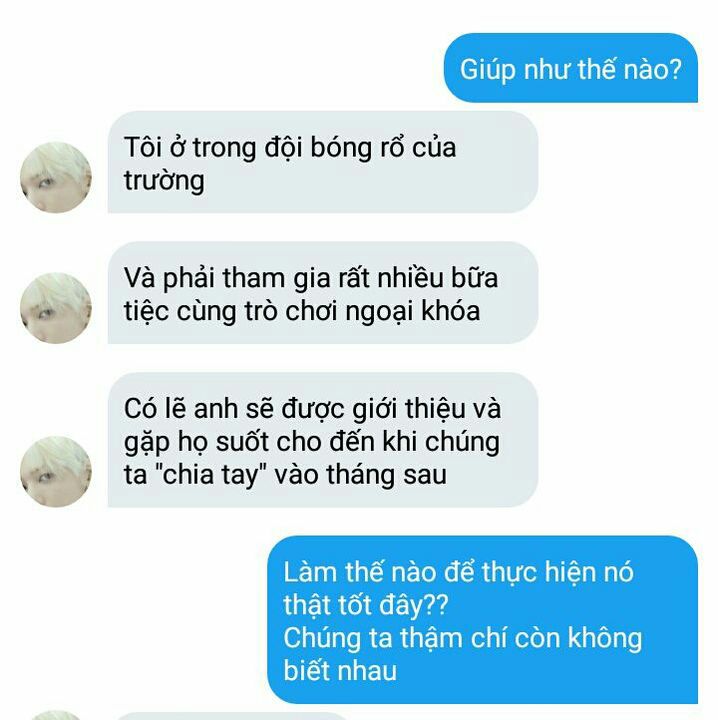This screenshot has width=718, height=720.
Task: Tap partially visible gray bubble at bottom
Action: coord(230,716)
